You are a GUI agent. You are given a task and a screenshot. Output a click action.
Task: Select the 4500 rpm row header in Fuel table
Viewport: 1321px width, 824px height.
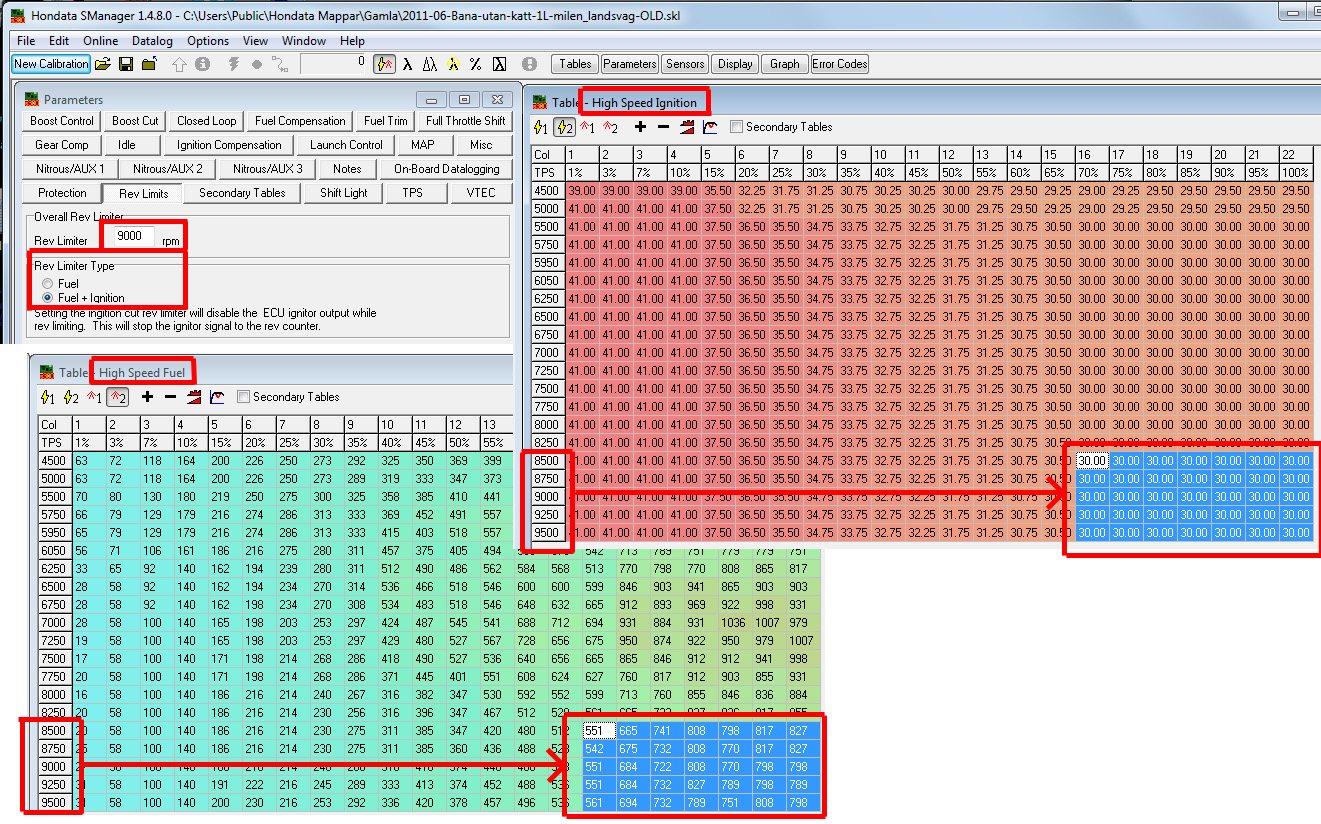click(x=55, y=461)
